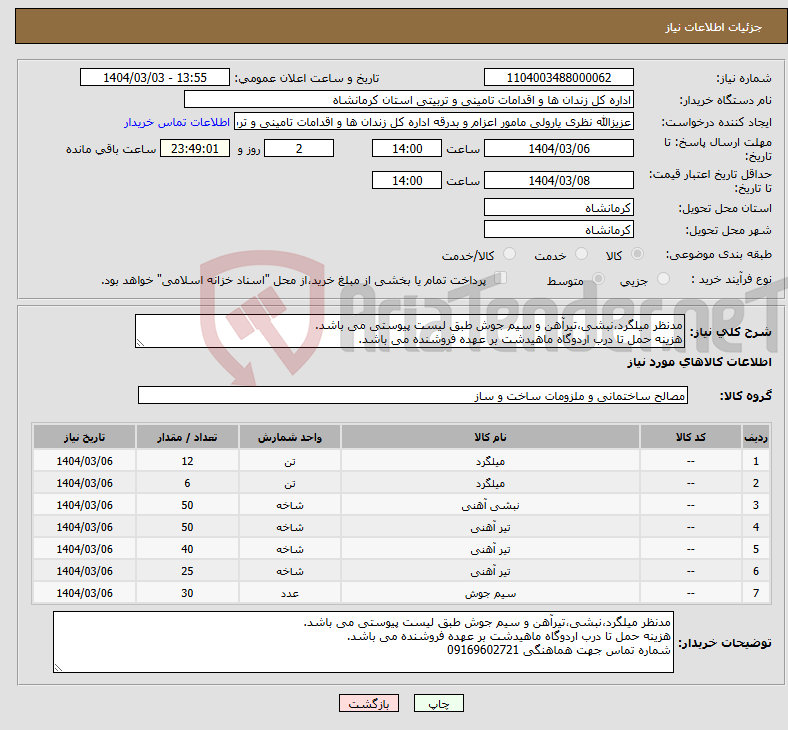
Task: Click date 1404/03/06 in row 7
Action: coord(84,593)
